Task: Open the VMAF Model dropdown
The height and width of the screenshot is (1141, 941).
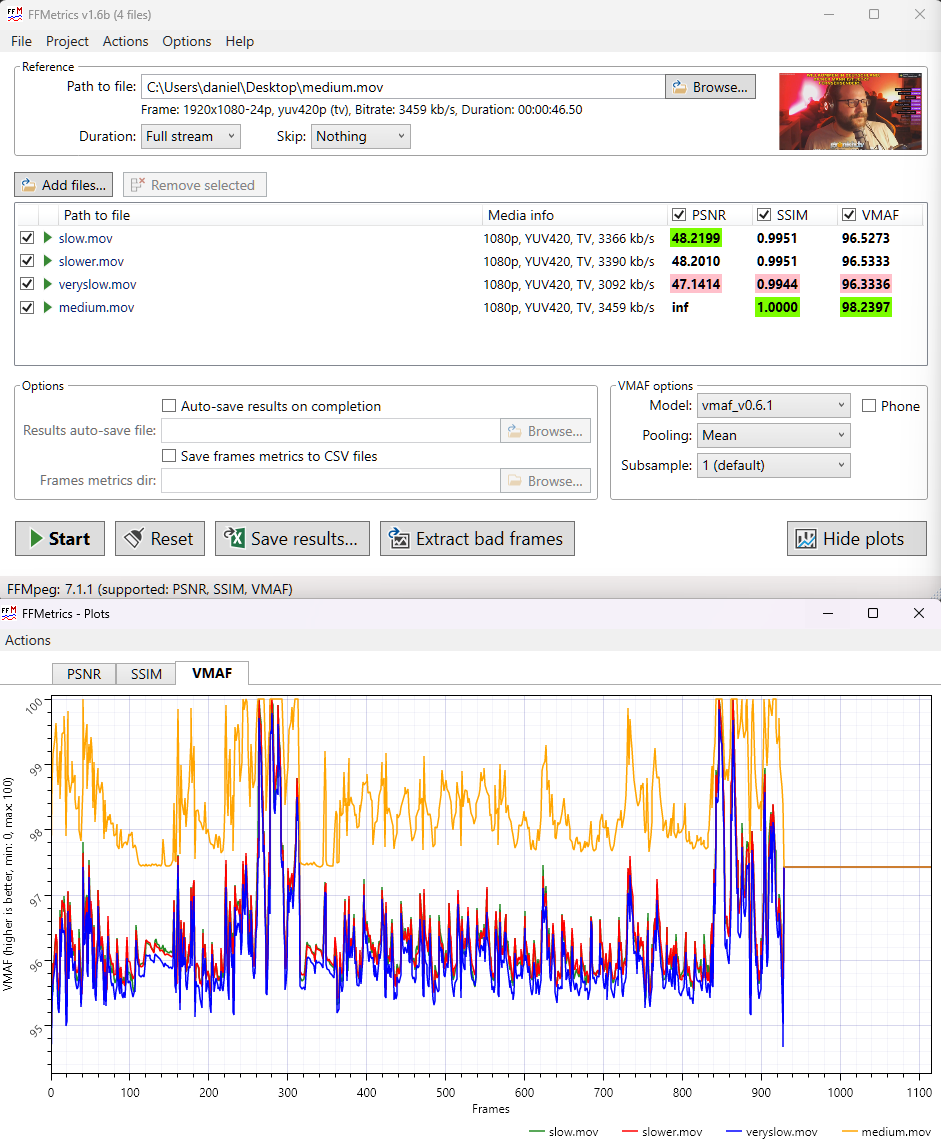Action: tap(773, 406)
